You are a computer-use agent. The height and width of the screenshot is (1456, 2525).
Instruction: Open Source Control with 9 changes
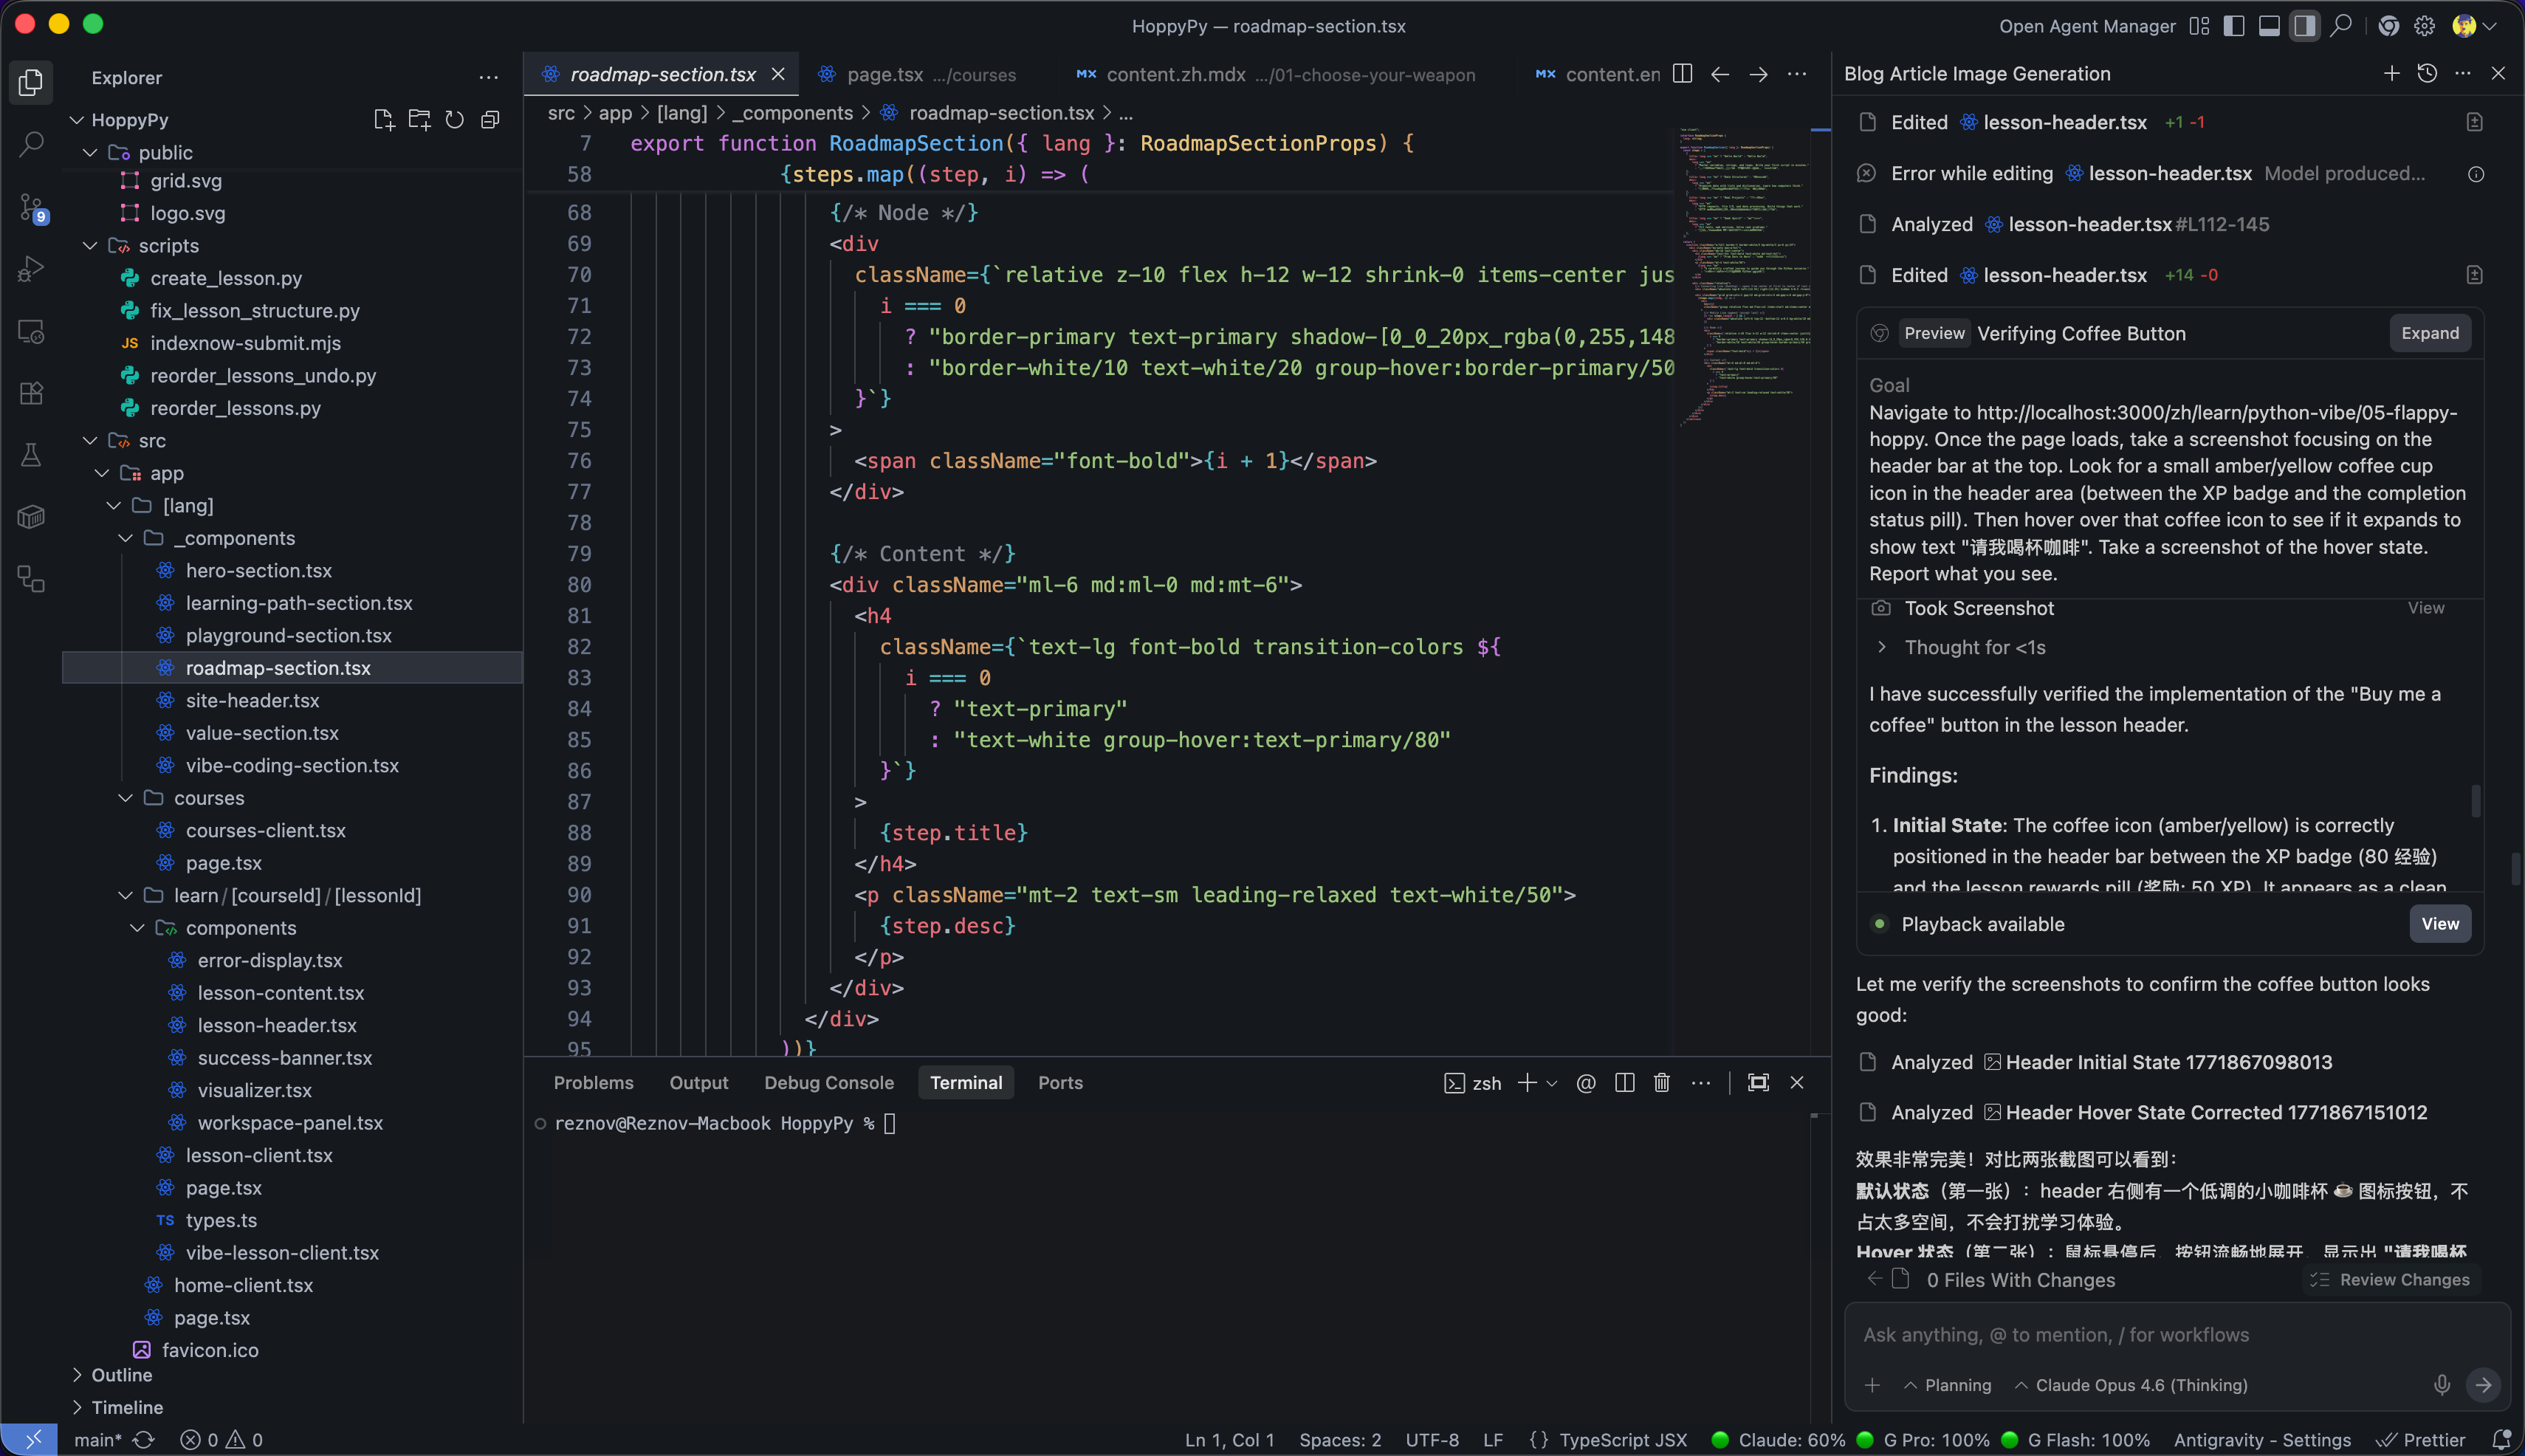pos(31,207)
